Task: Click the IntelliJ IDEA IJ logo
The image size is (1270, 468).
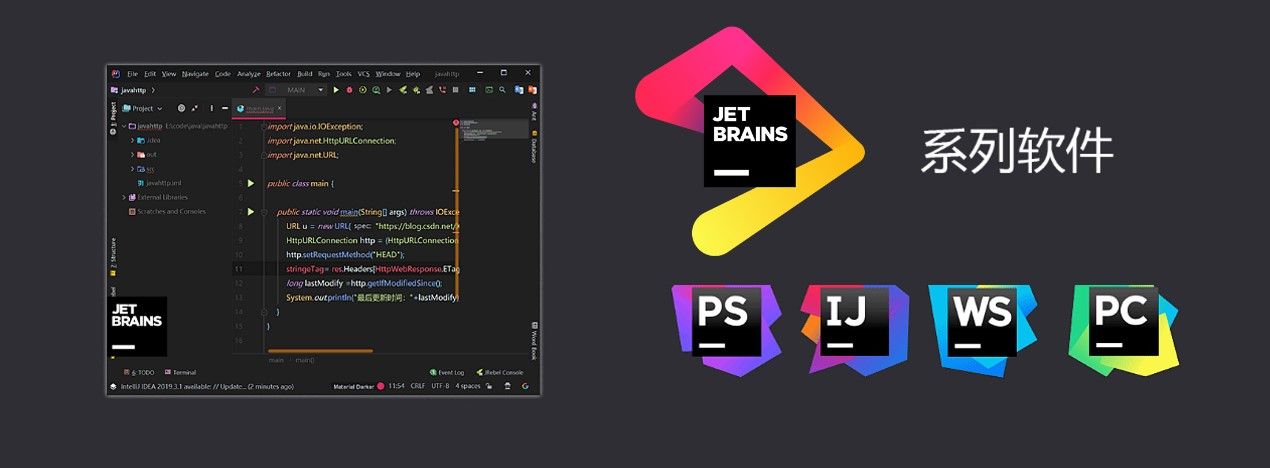Action: click(x=850, y=321)
